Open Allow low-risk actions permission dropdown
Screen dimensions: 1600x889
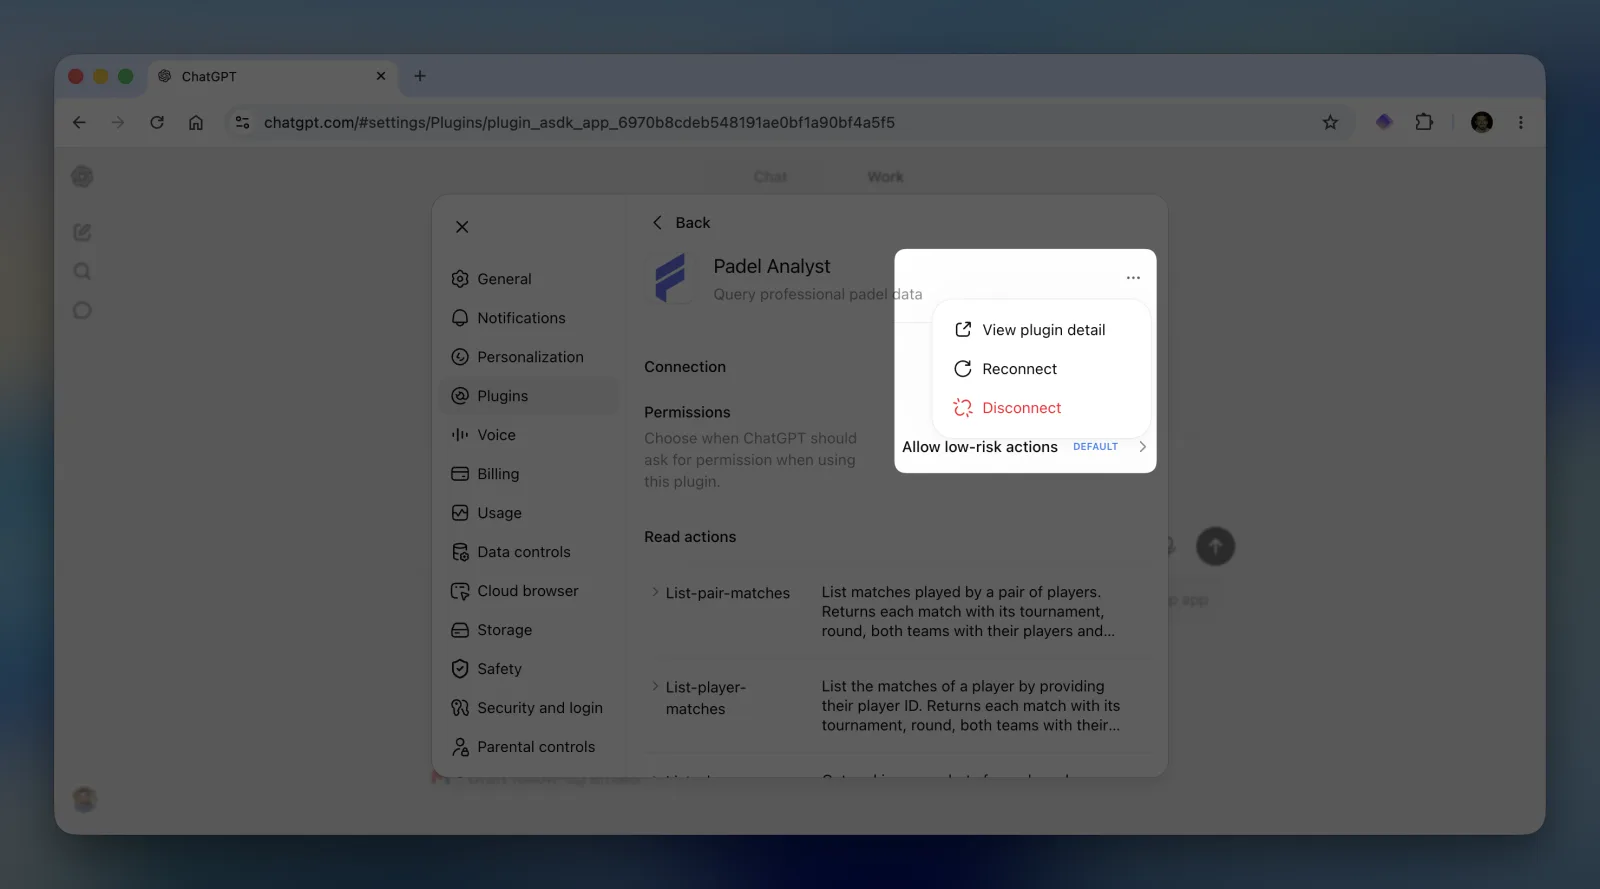tap(1024, 447)
